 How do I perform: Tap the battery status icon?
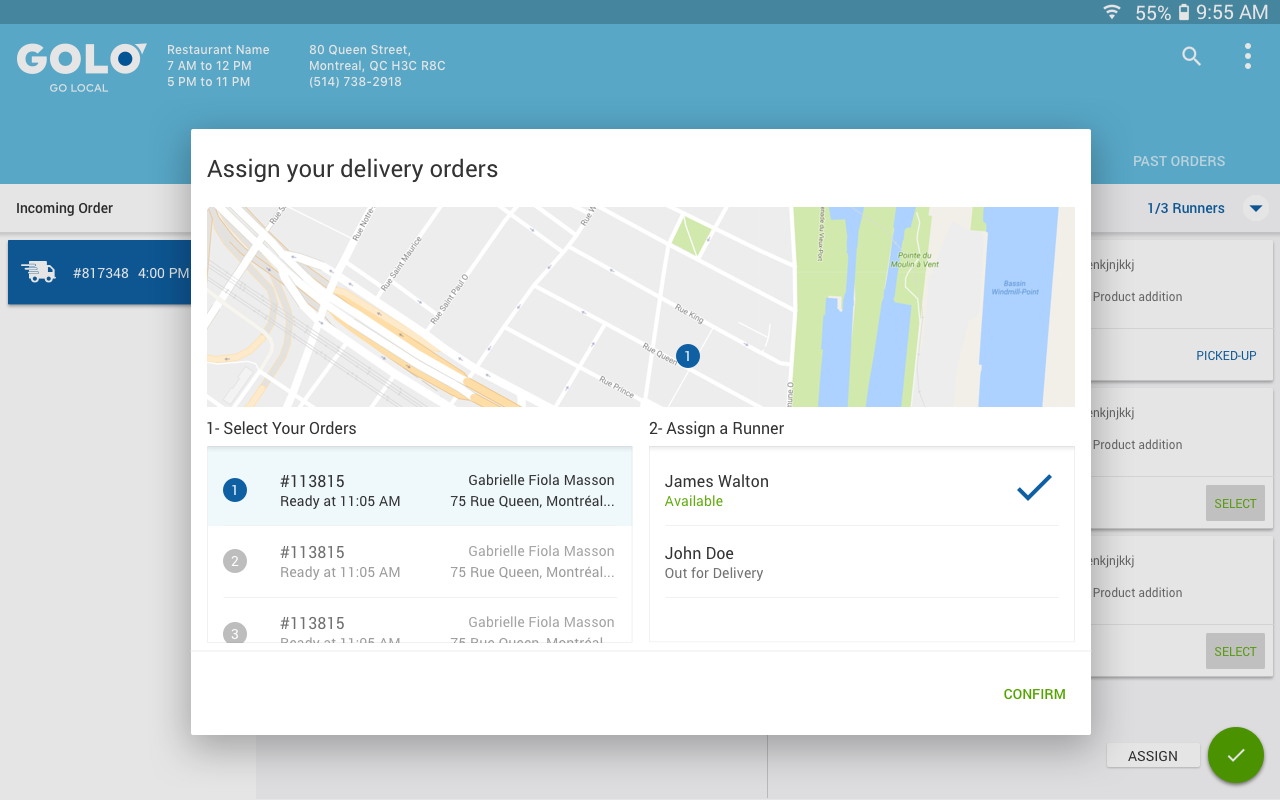pos(1184,12)
